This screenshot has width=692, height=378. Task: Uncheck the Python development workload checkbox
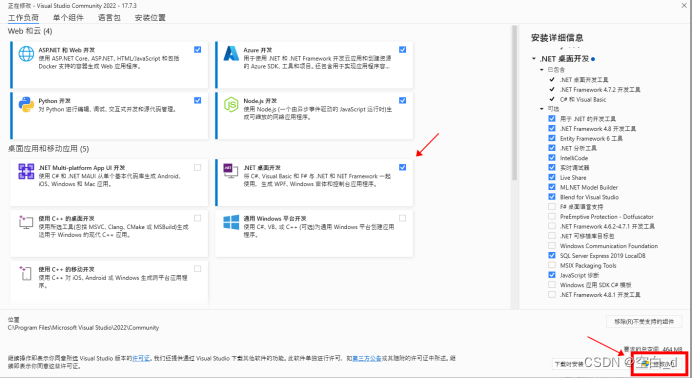(197, 100)
